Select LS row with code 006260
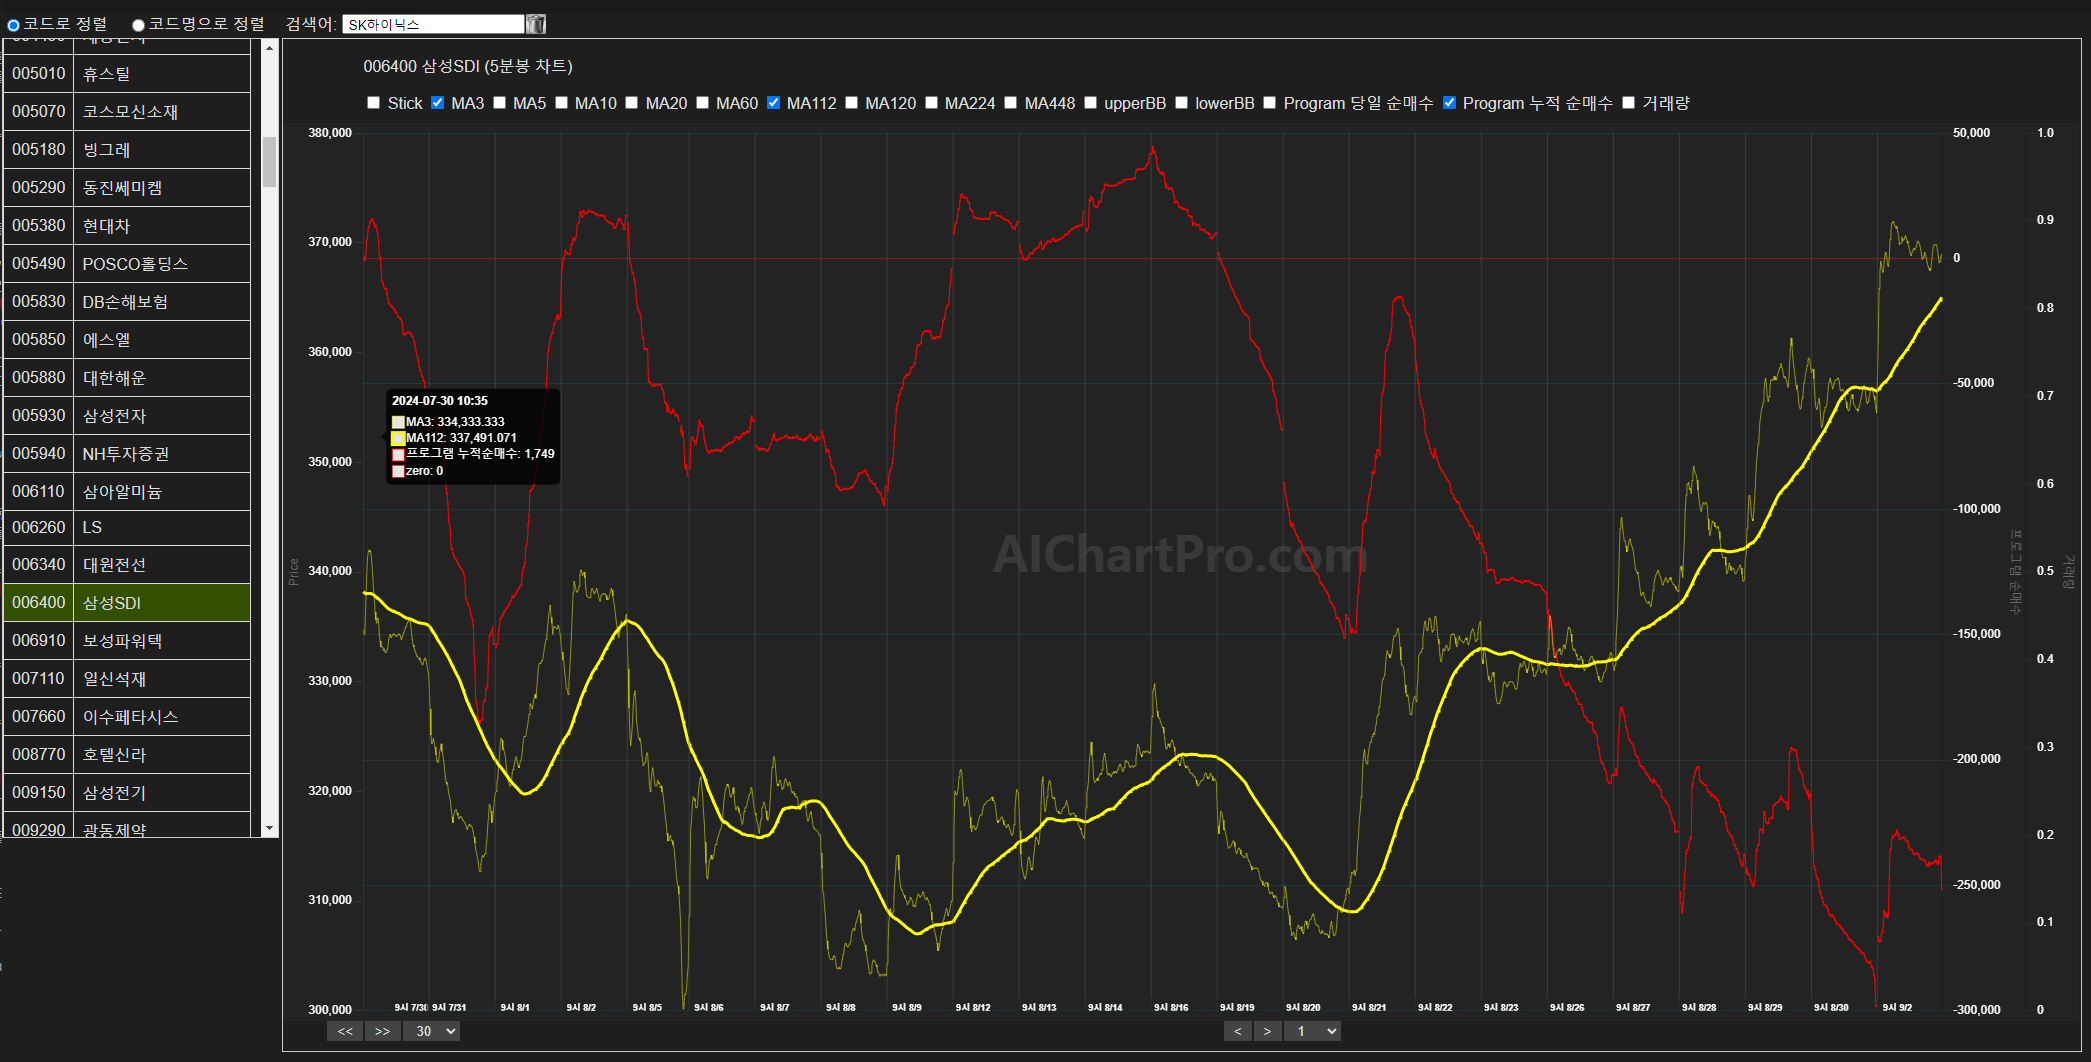 127,527
